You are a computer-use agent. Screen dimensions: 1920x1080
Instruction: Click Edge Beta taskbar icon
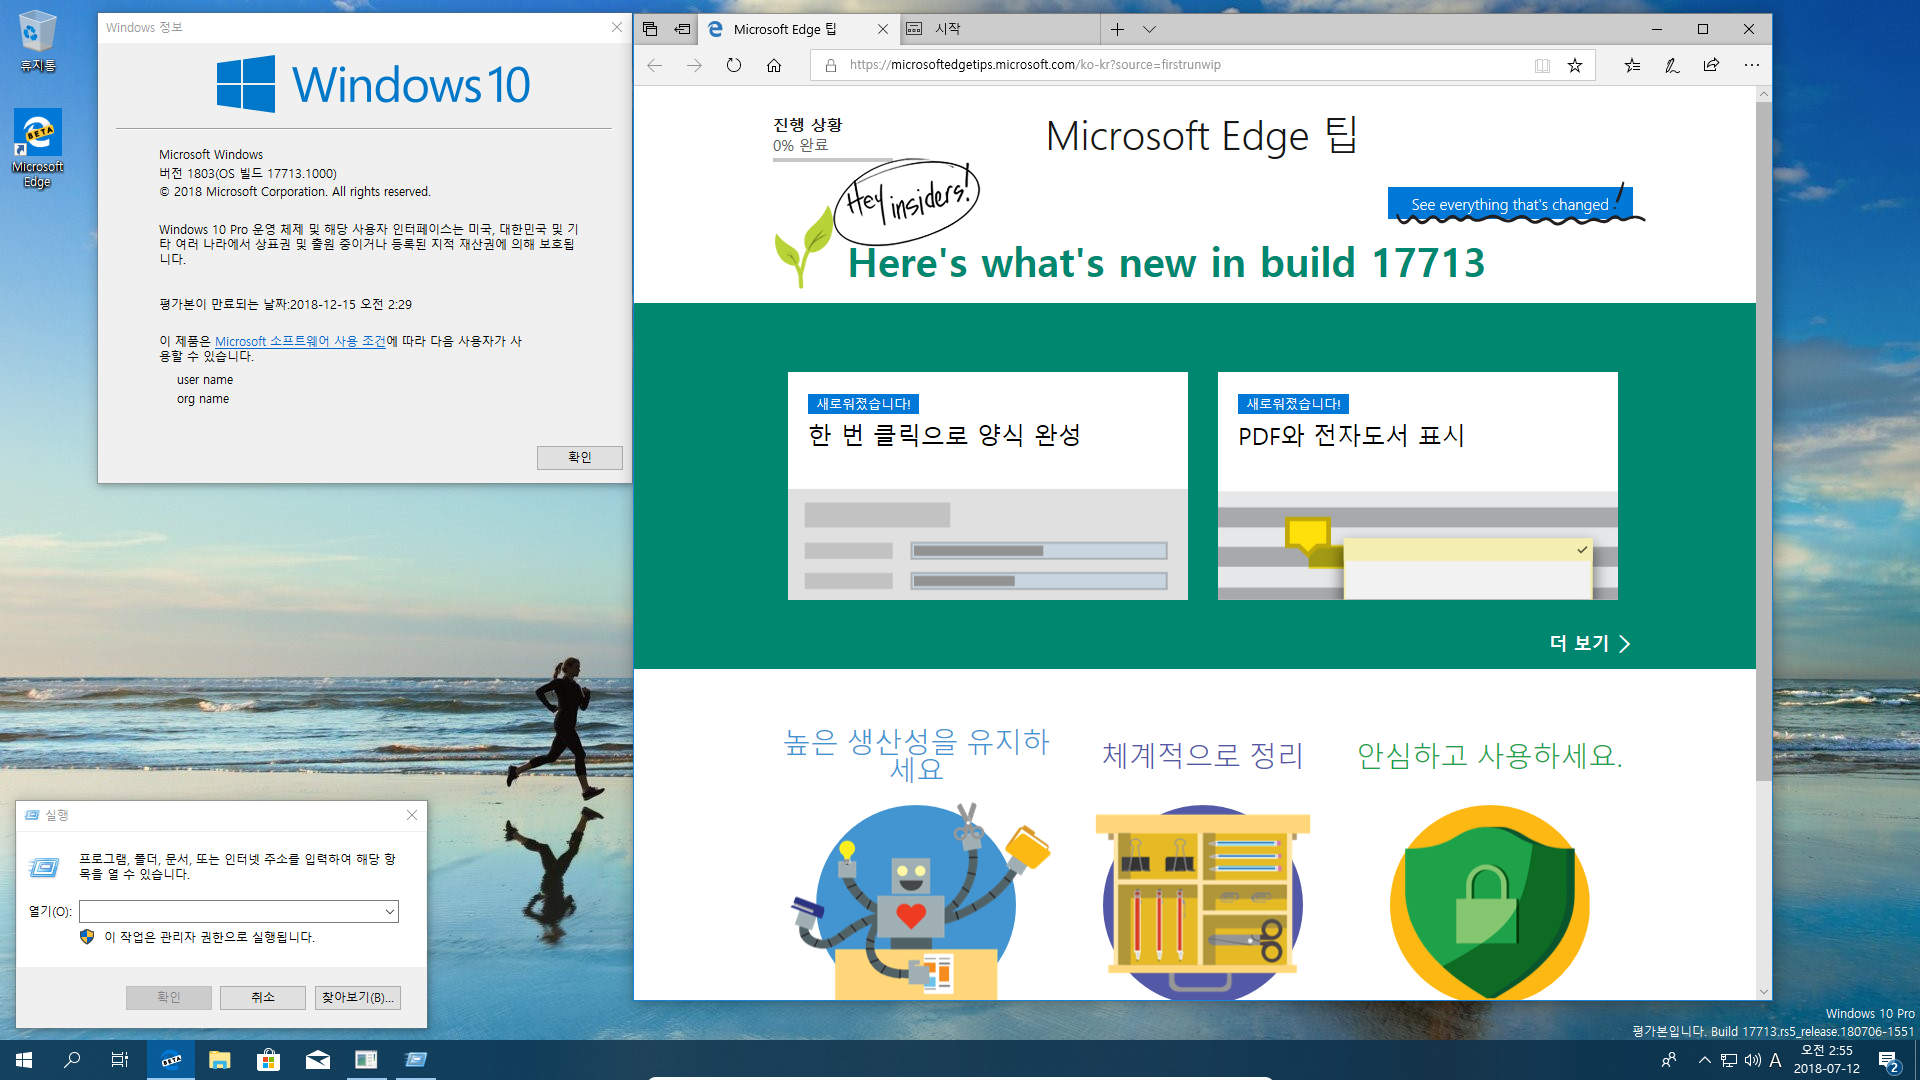(171, 1060)
